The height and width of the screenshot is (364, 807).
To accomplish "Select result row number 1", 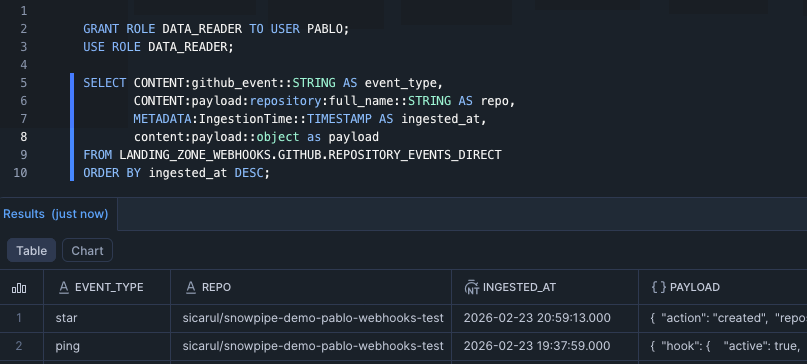I will pos(19,318).
